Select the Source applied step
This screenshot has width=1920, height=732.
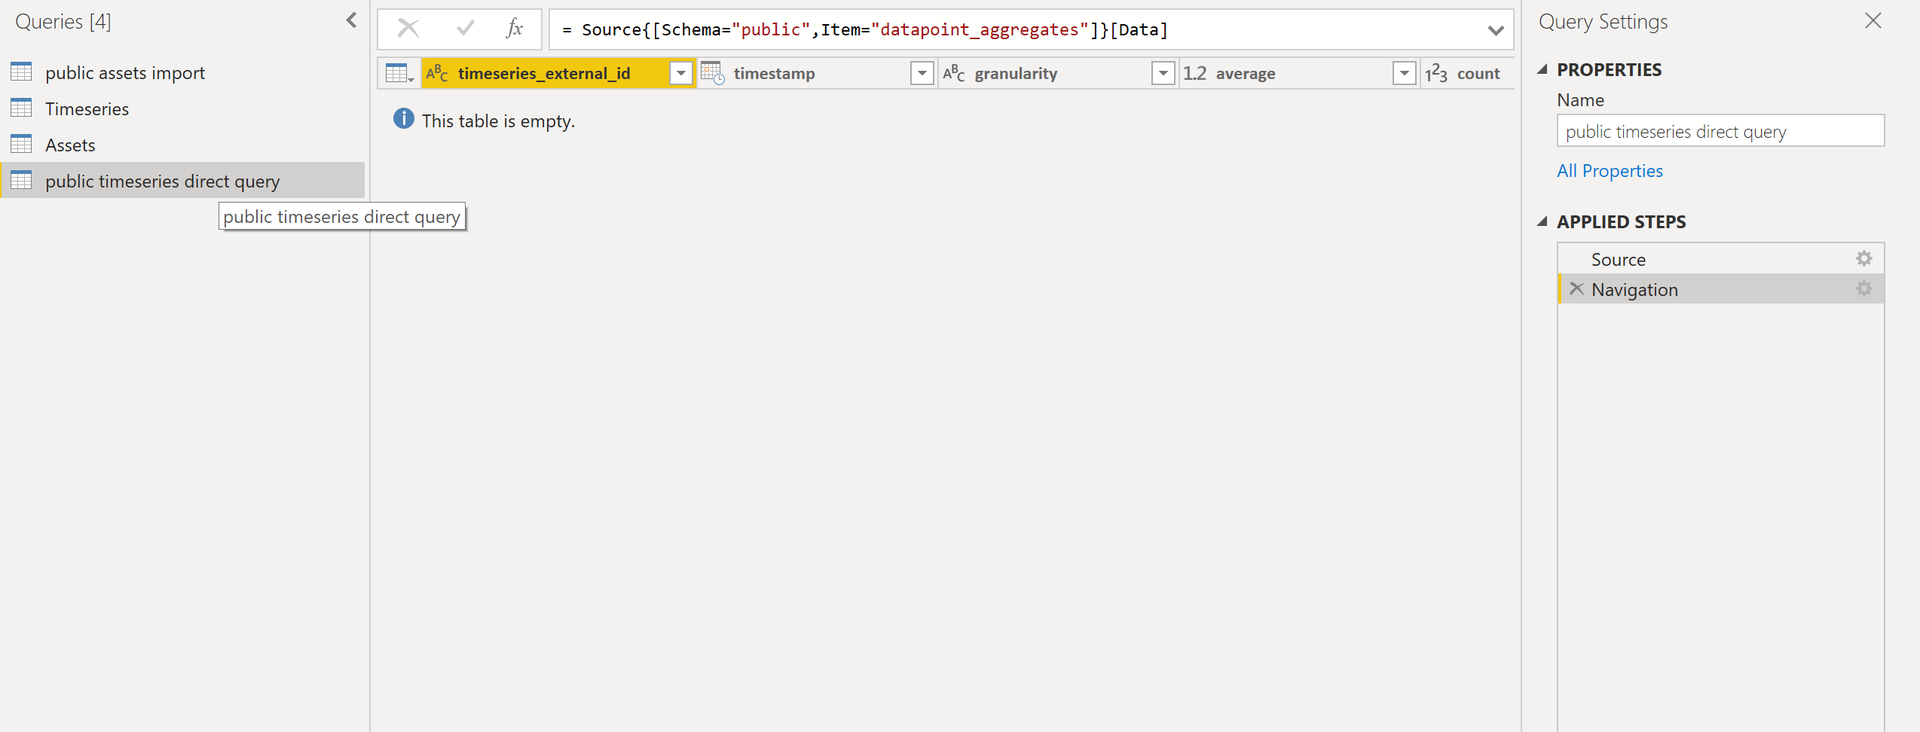point(1618,259)
